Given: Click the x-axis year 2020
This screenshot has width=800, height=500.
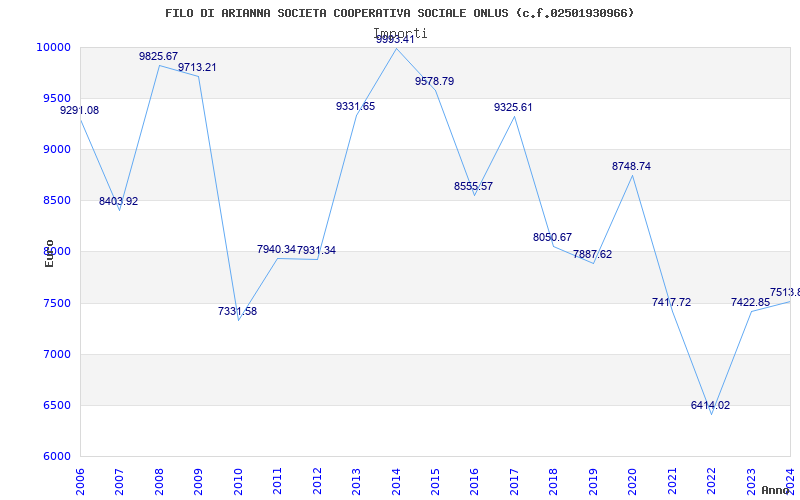Looking at the screenshot, I should [x=633, y=482].
